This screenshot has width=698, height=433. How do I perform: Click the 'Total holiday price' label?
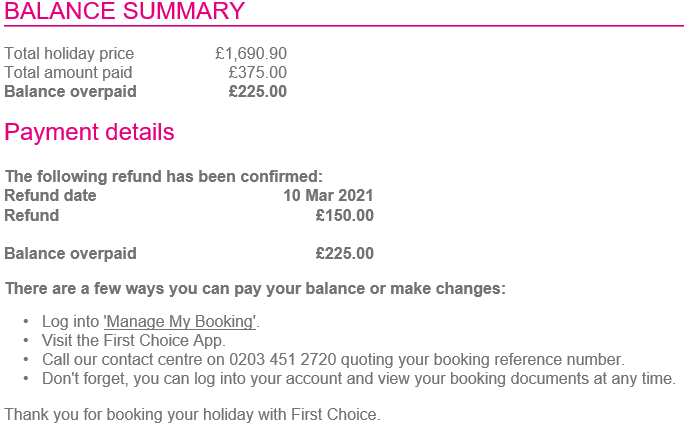point(69,53)
